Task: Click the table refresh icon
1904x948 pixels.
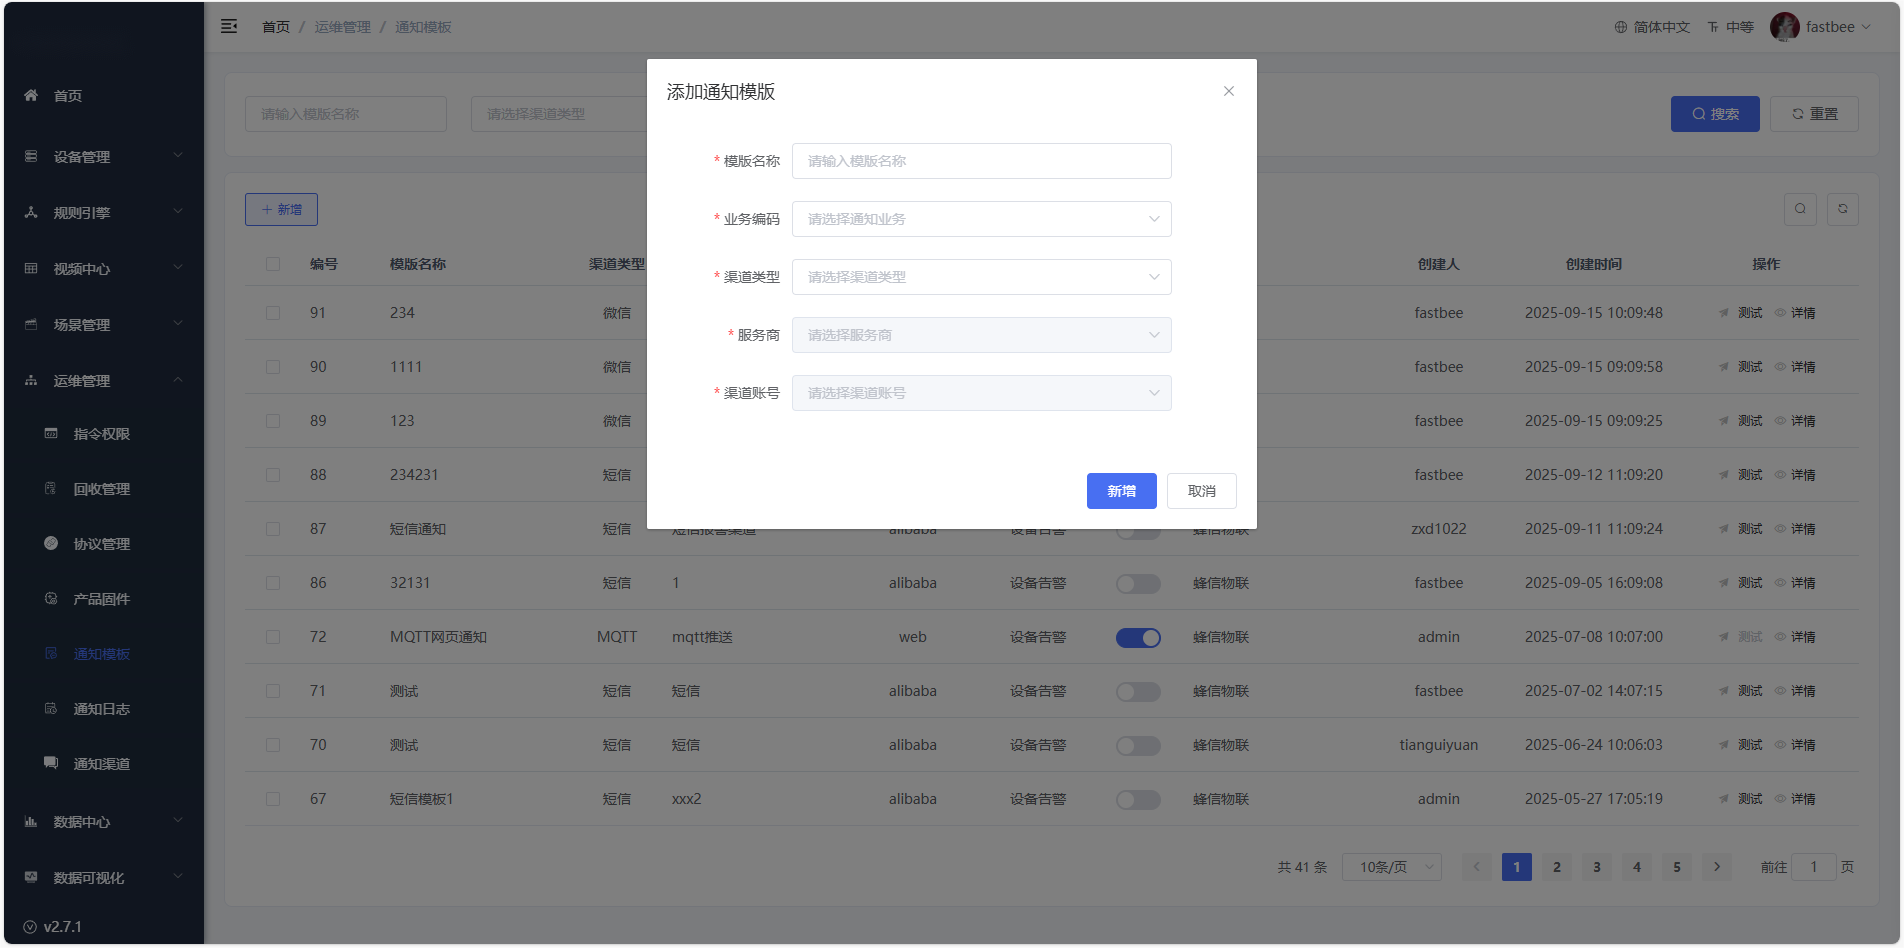Action: point(1842,209)
